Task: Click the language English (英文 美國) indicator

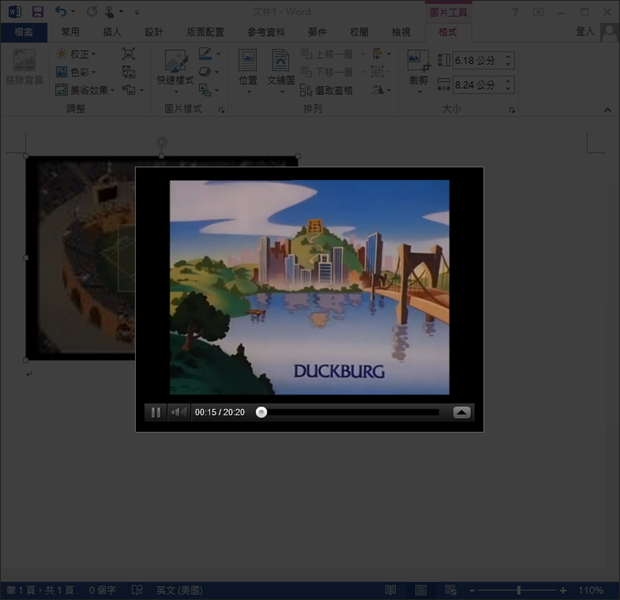Action: point(180,591)
